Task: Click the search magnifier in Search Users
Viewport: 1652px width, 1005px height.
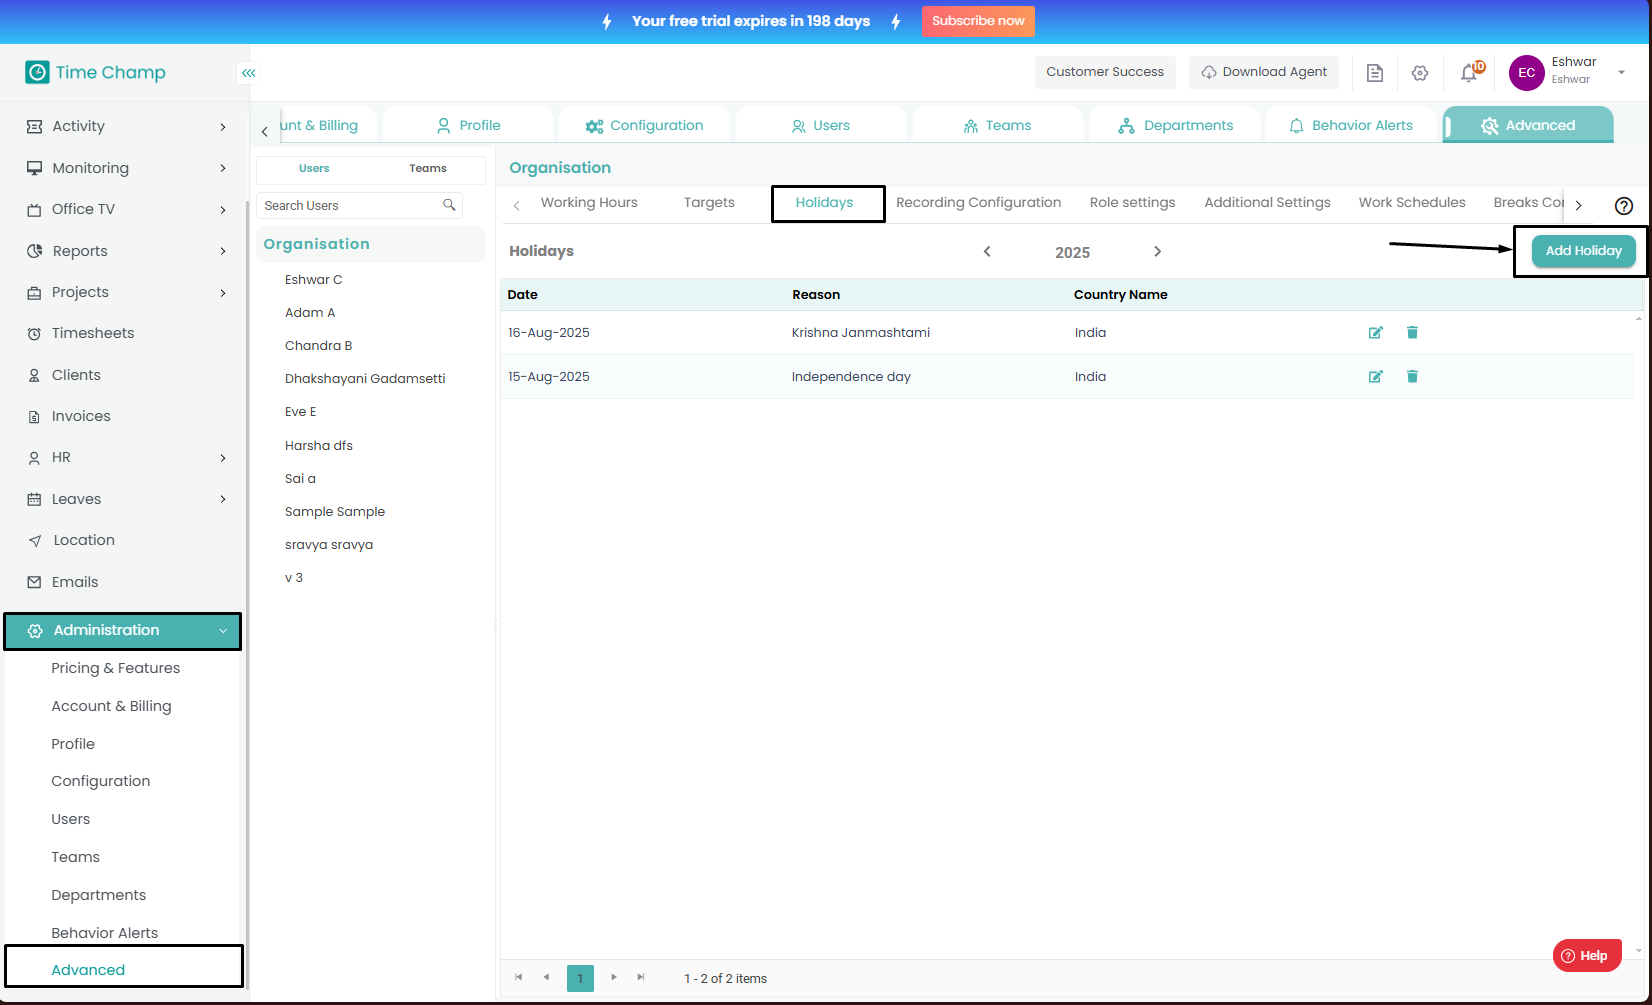Action: pyautogui.click(x=449, y=206)
